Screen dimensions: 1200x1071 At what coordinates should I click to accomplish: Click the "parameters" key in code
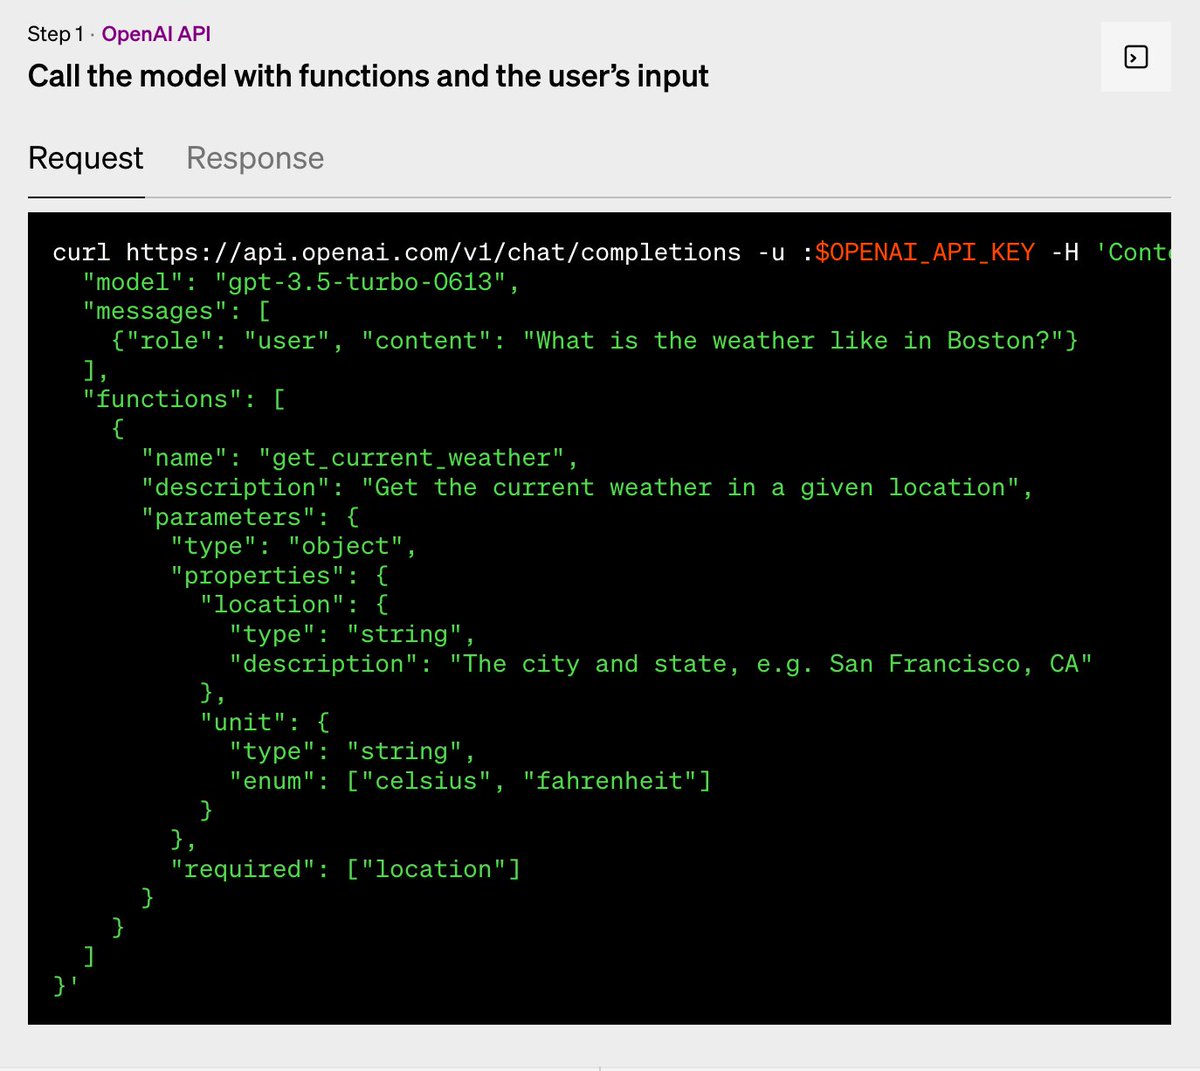coord(228,517)
